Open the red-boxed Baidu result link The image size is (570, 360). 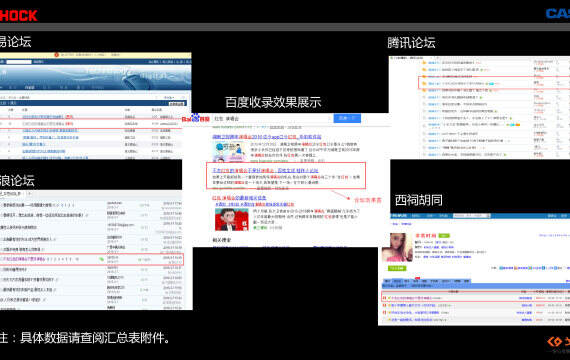click(x=265, y=170)
